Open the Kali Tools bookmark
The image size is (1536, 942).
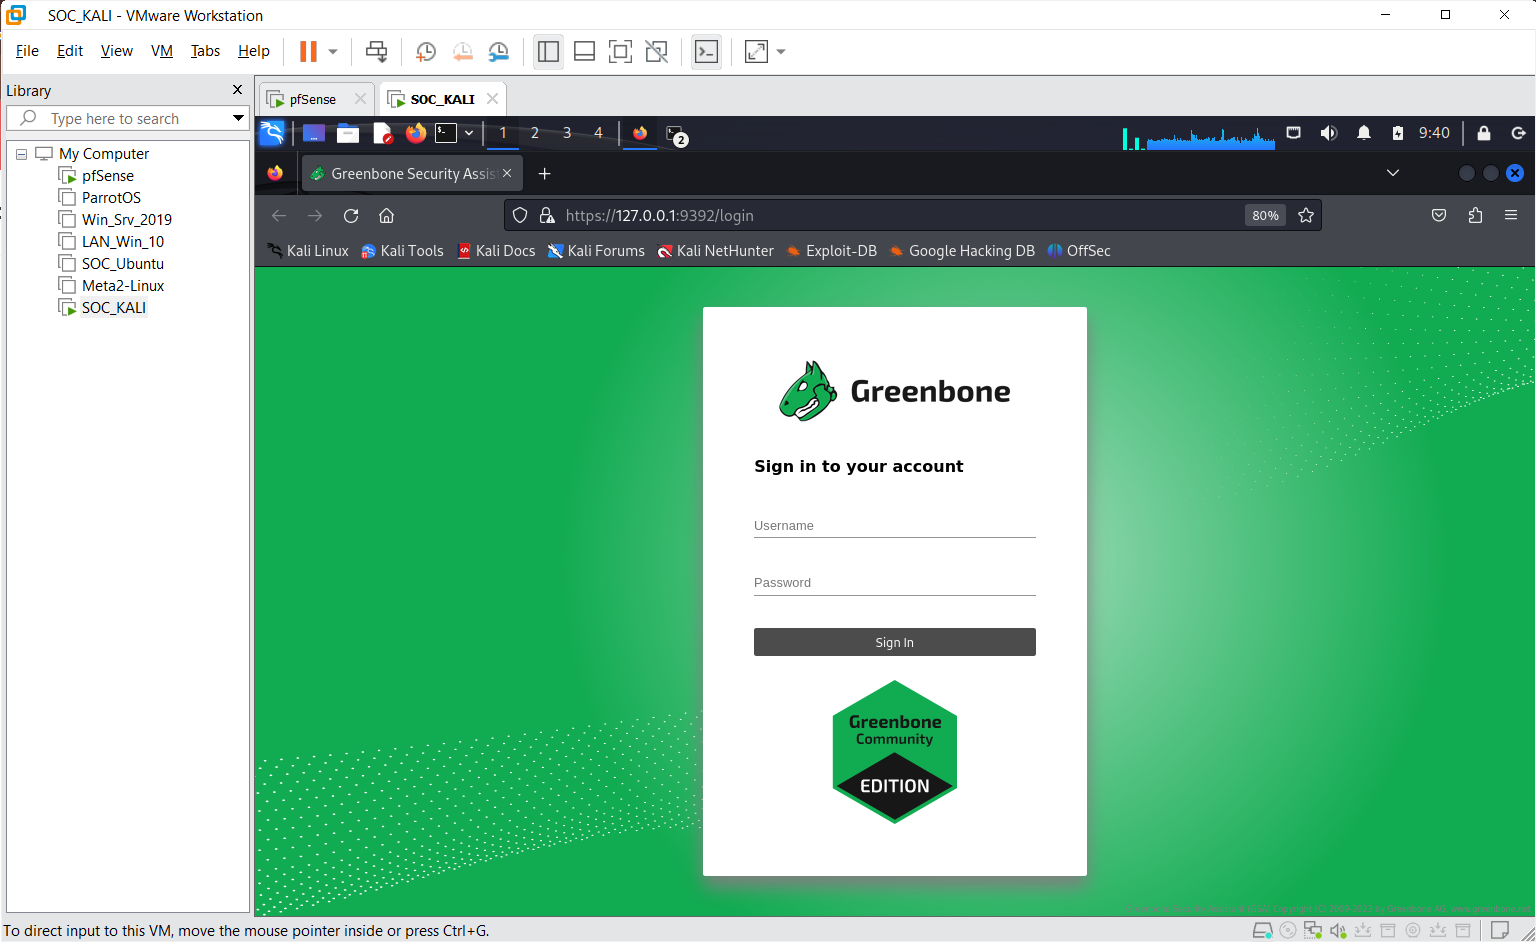(x=402, y=251)
